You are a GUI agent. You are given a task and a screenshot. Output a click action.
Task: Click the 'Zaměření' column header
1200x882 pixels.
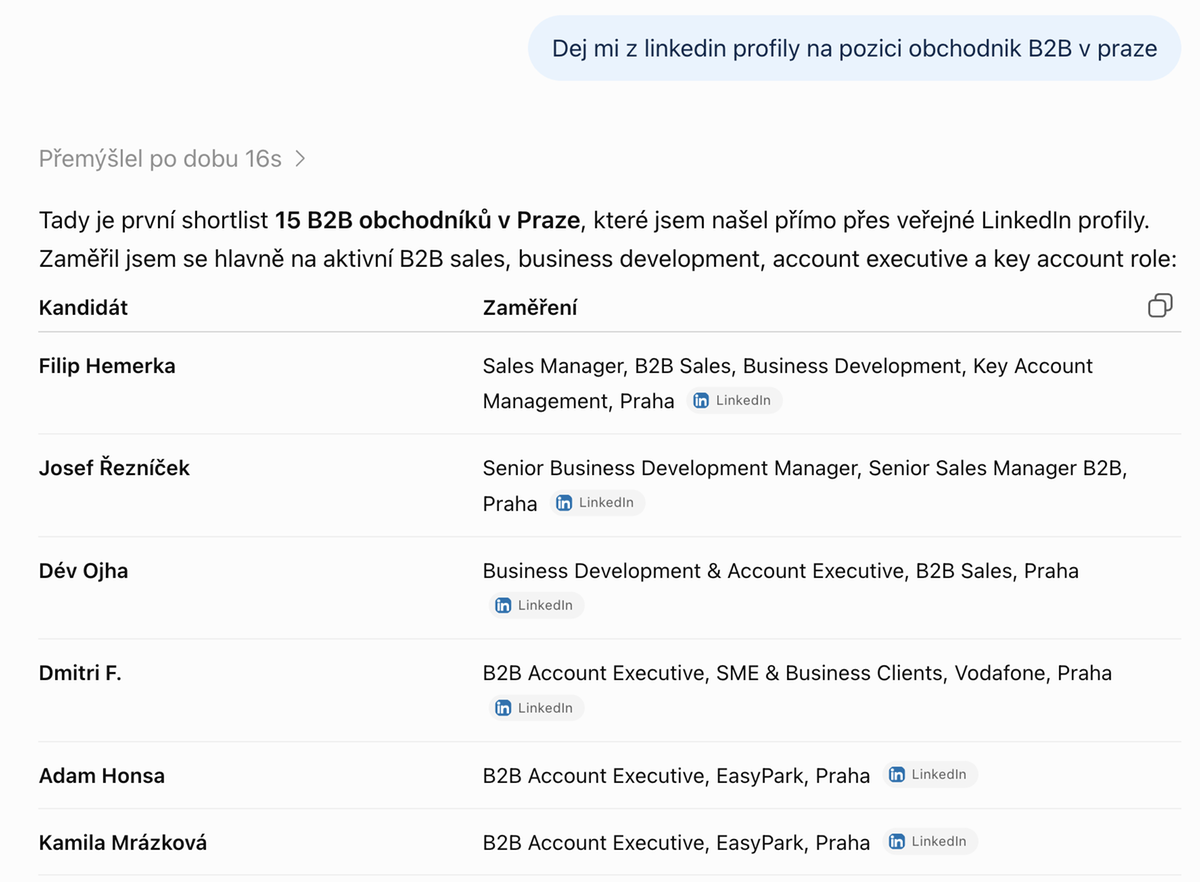click(530, 307)
